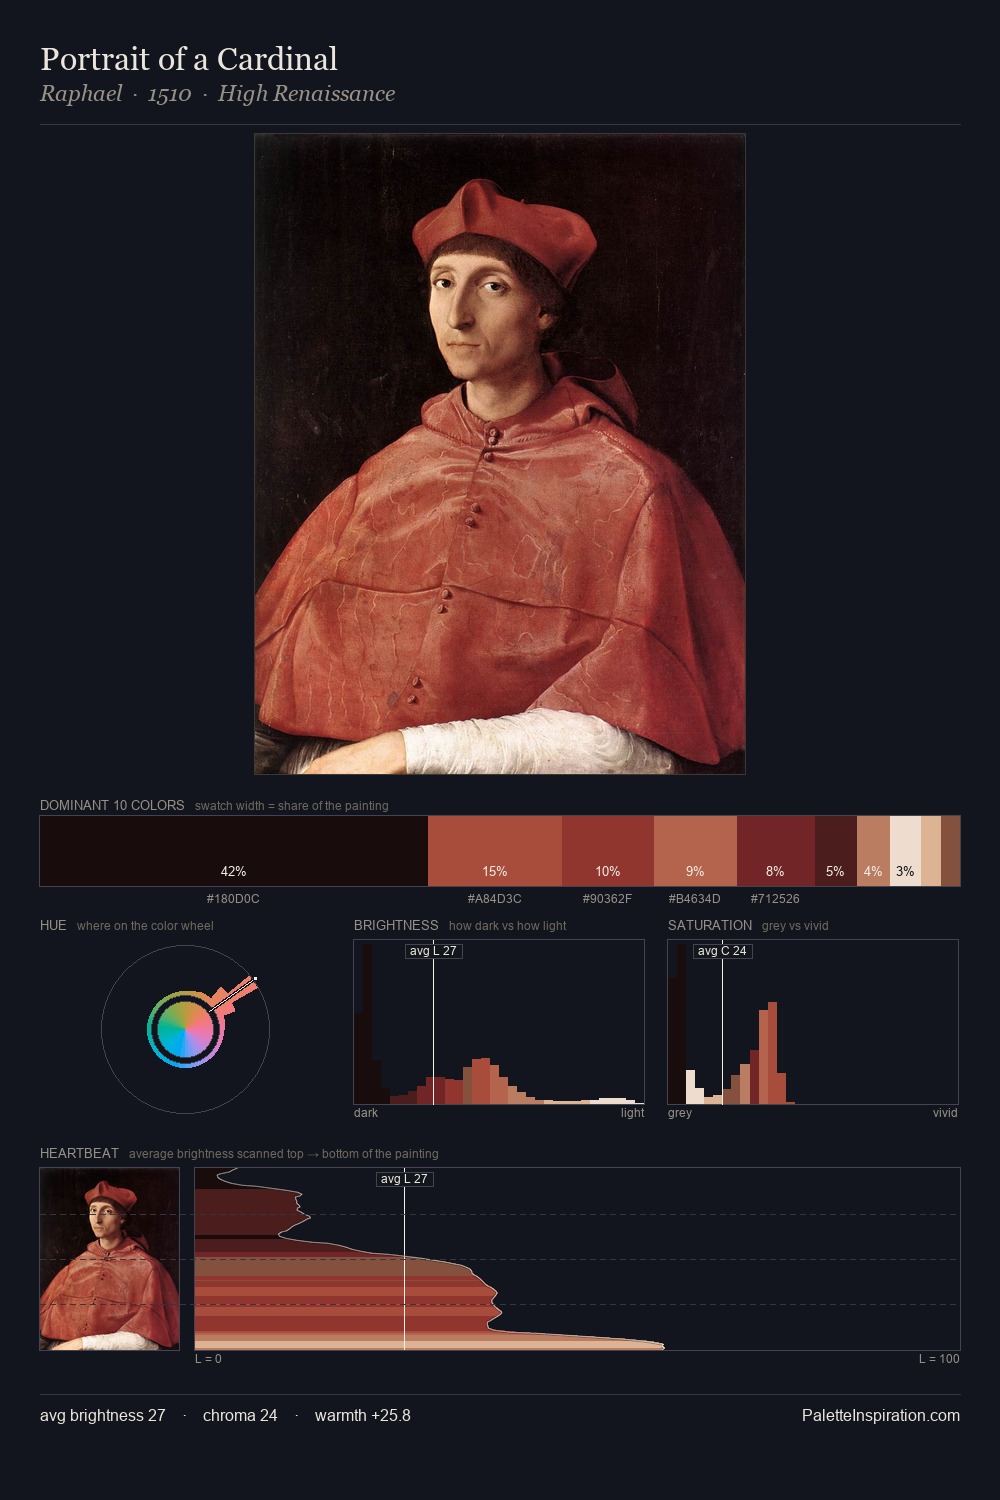1000x1500 pixels.
Task: Click the PaletteInspiration.com link
Action: (x=881, y=1415)
